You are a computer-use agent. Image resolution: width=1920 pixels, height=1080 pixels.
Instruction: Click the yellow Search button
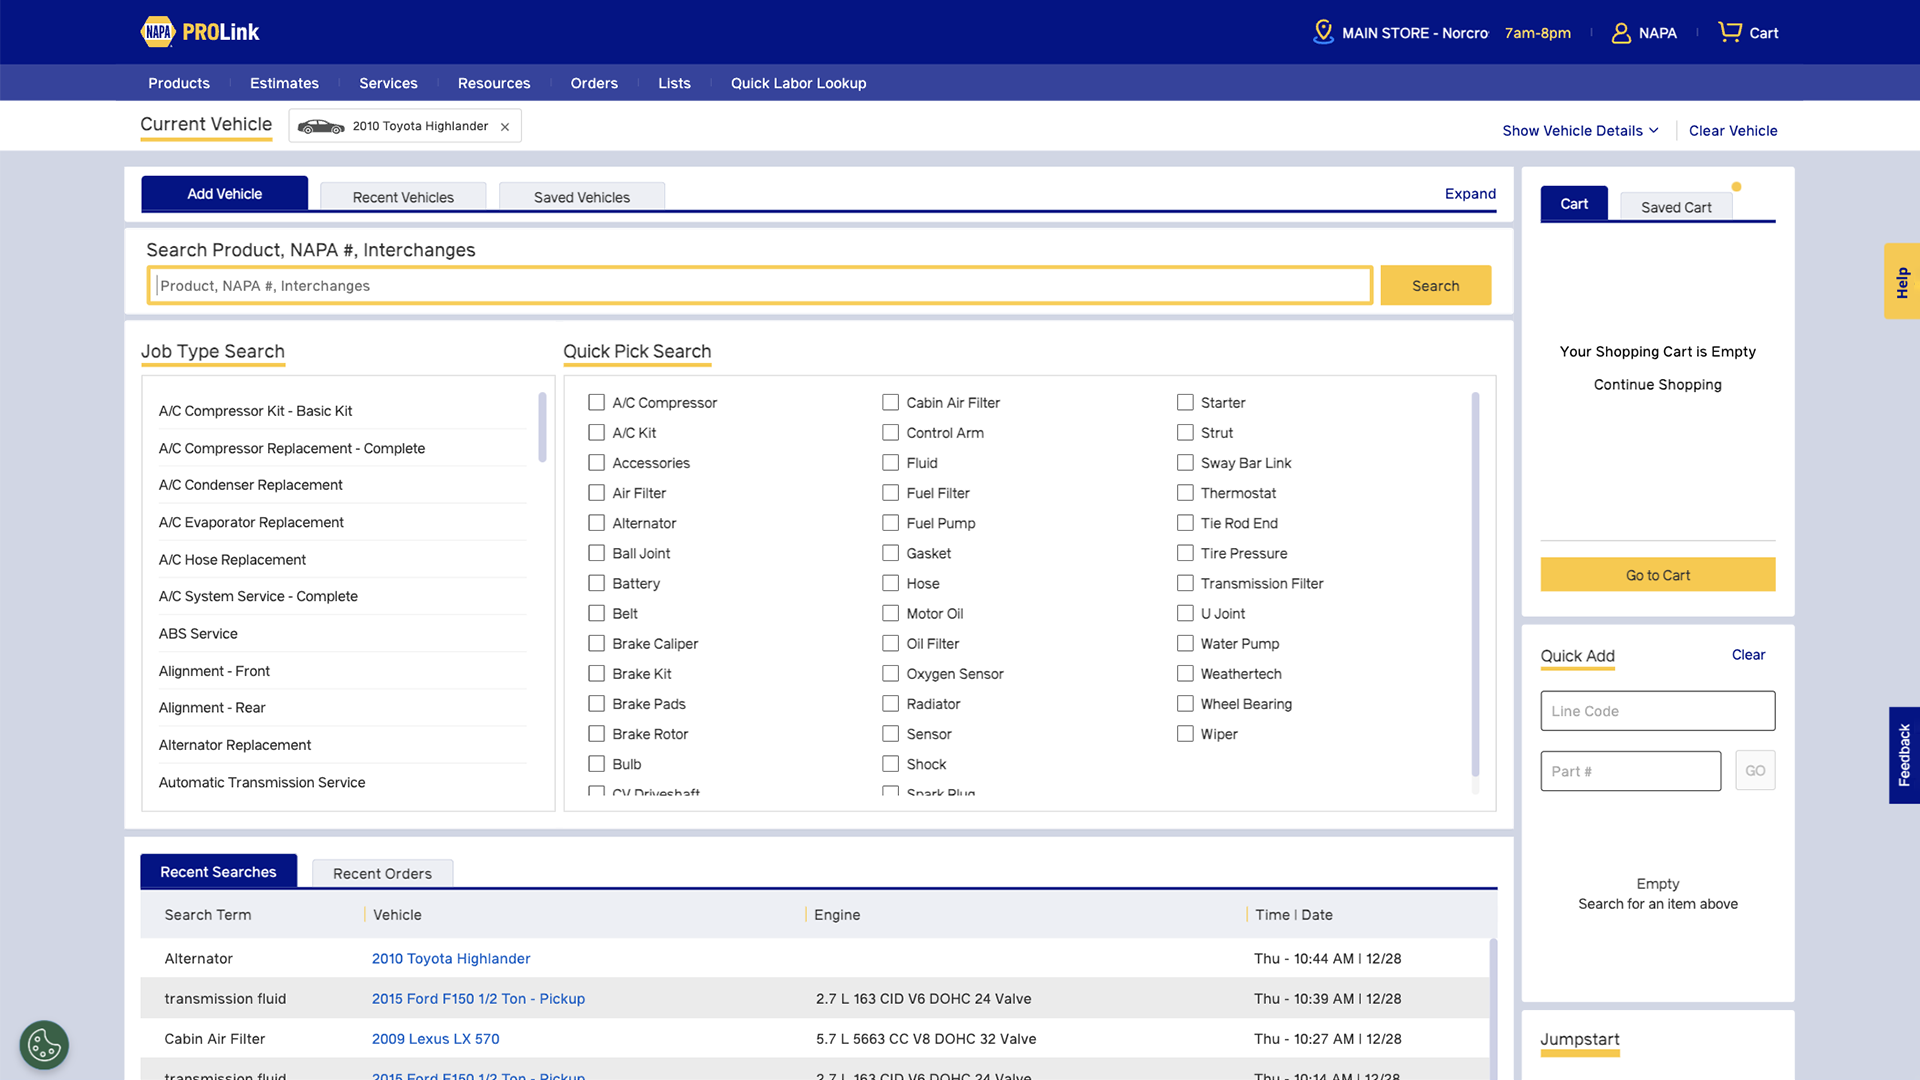tap(1435, 286)
